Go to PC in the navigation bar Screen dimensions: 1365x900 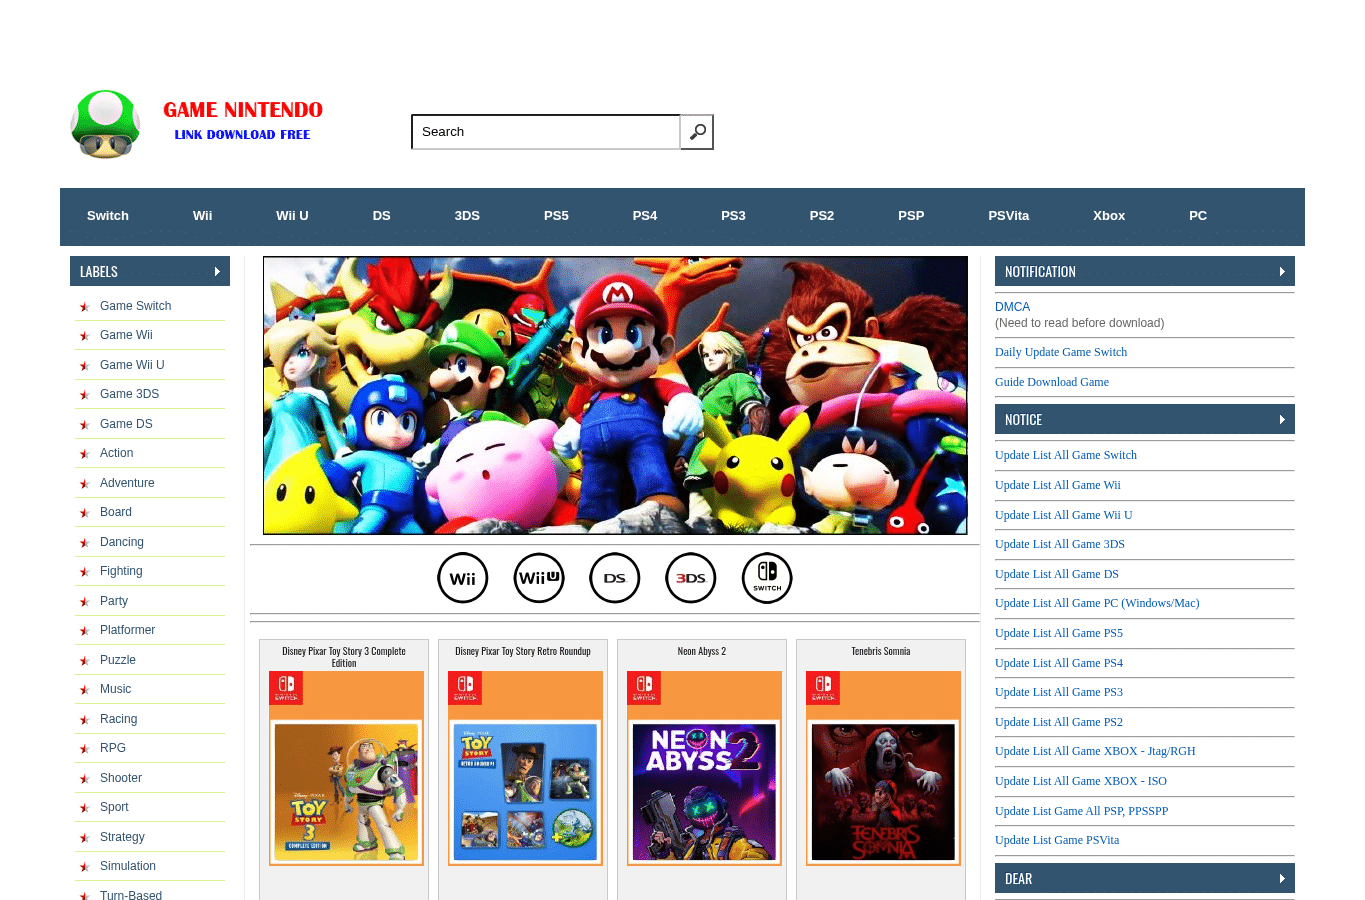tap(1198, 216)
